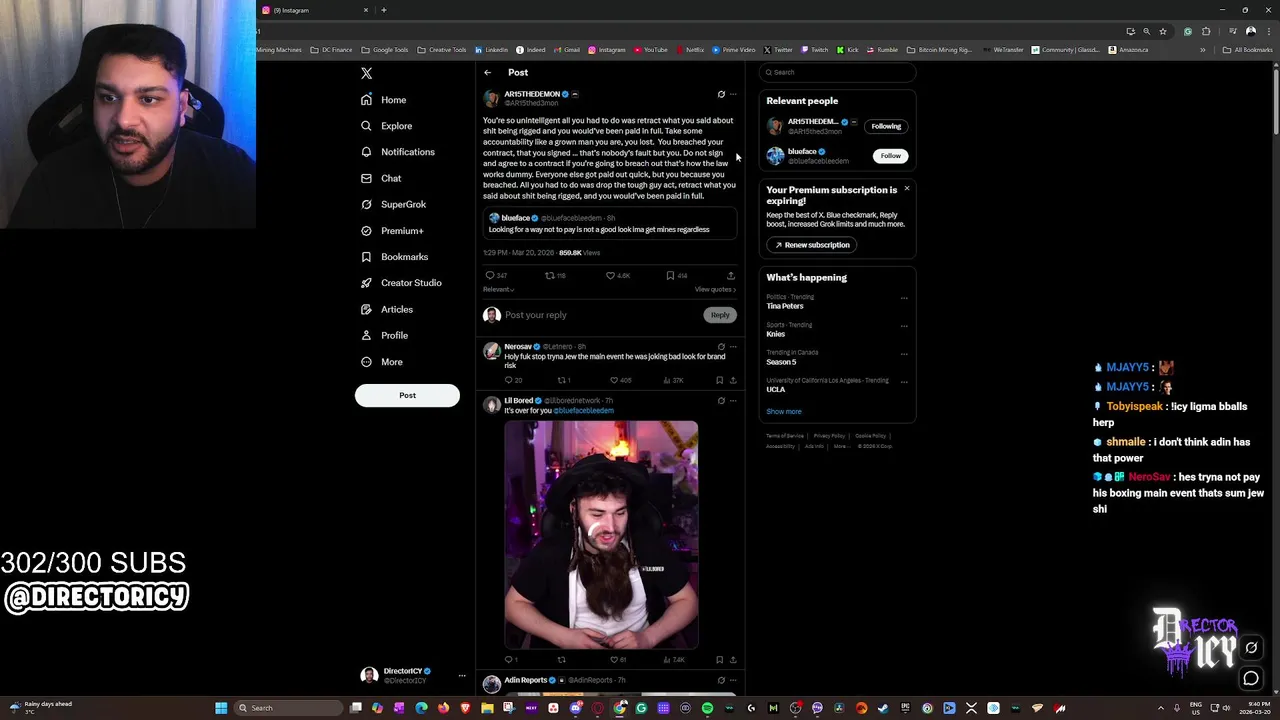The image size is (1280, 720).
Task: Open quoted blueface post card
Action: (x=610, y=224)
